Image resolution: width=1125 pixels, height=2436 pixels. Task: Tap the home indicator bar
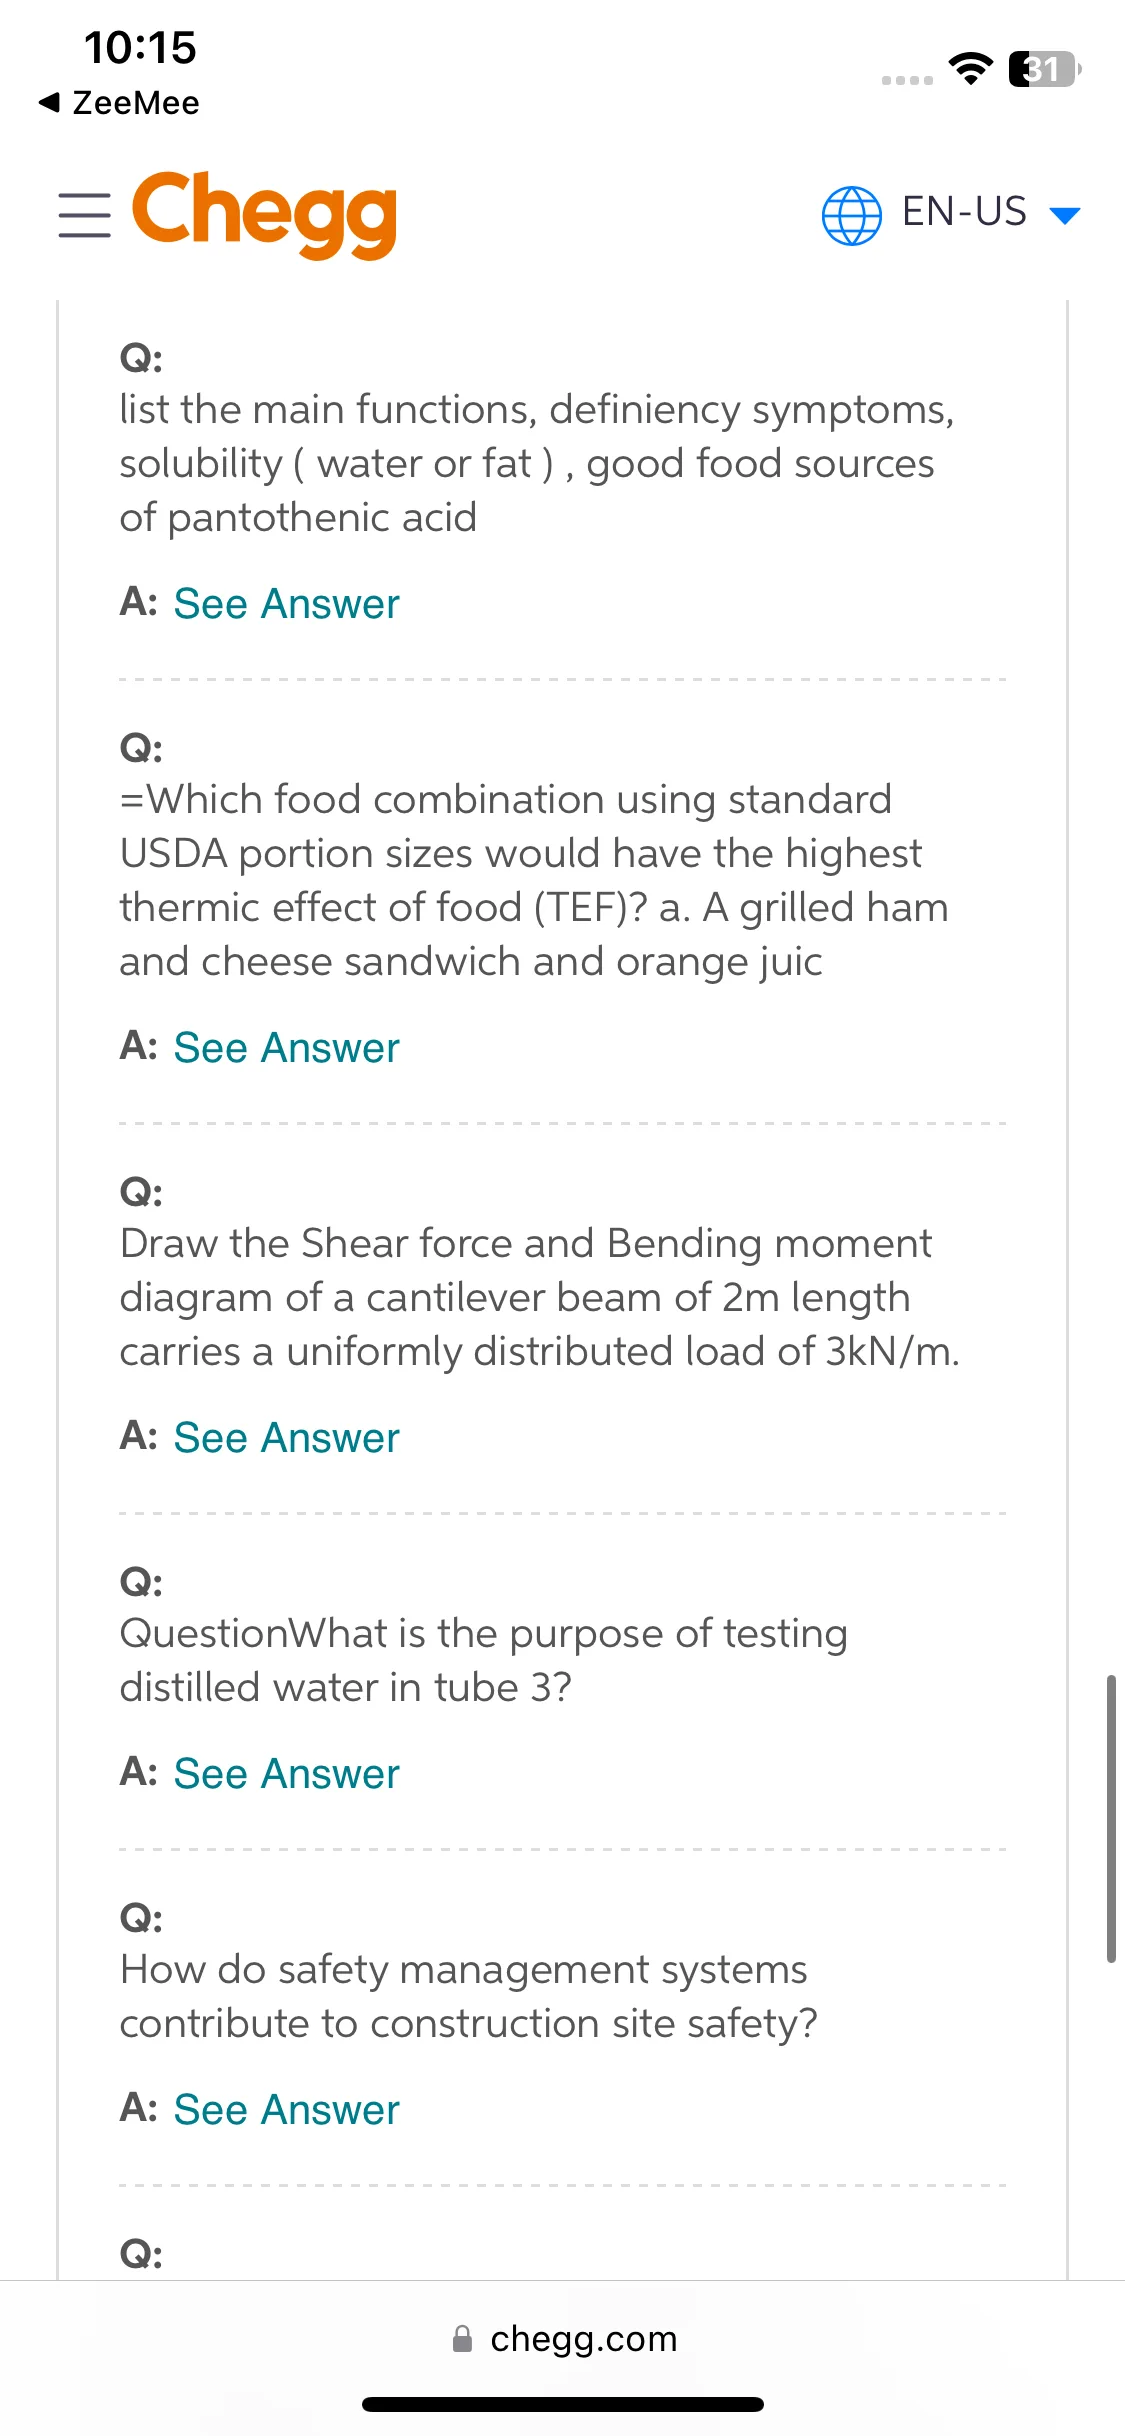click(x=563, y=2404)
